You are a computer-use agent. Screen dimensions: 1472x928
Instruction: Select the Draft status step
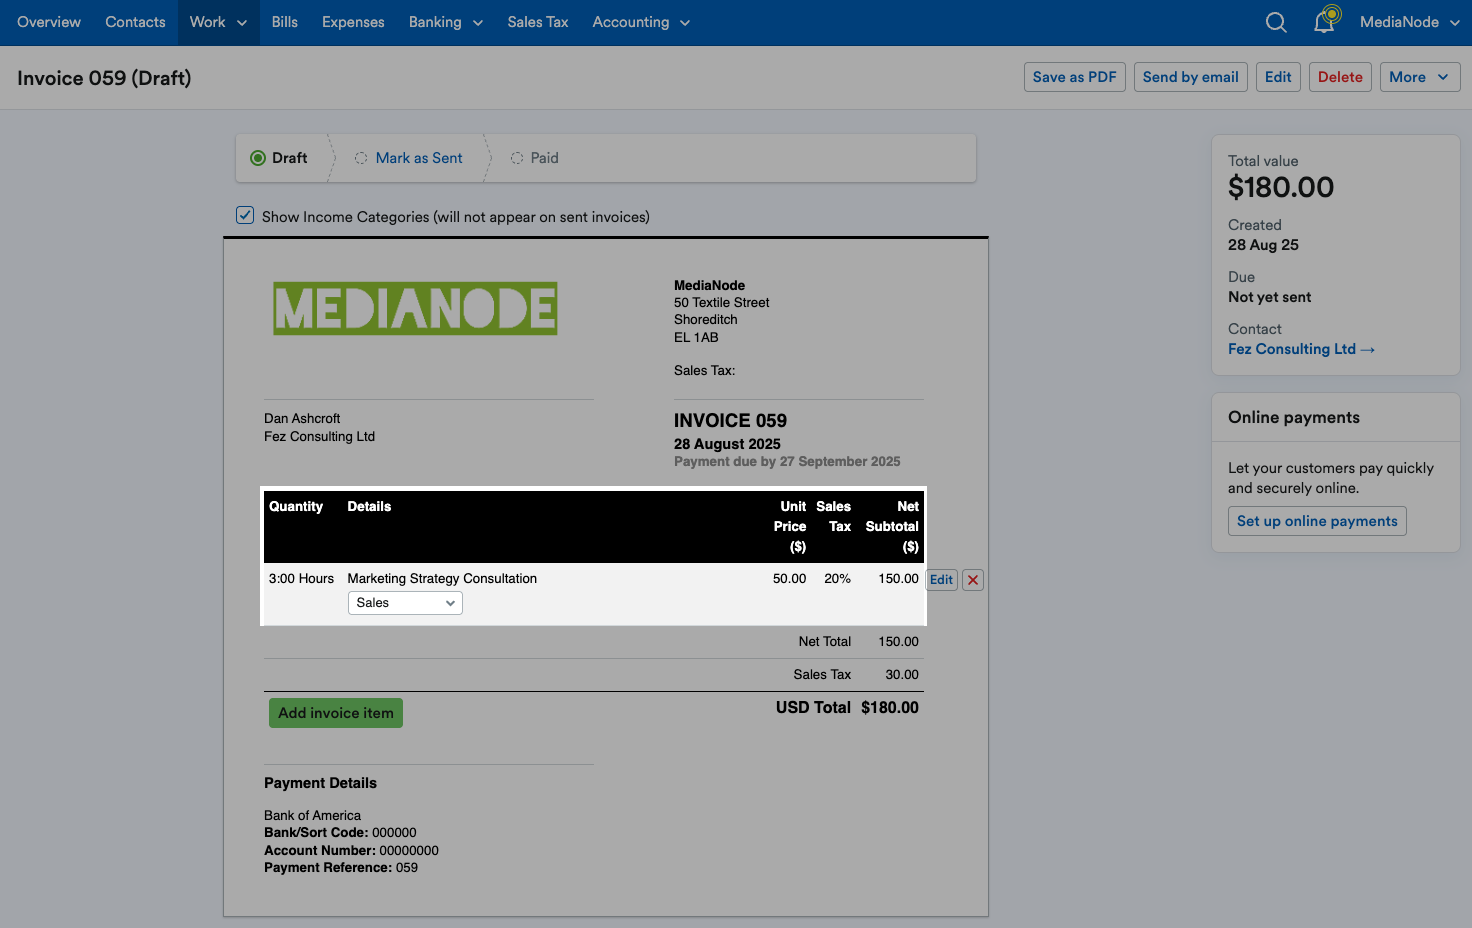point(280,158)
